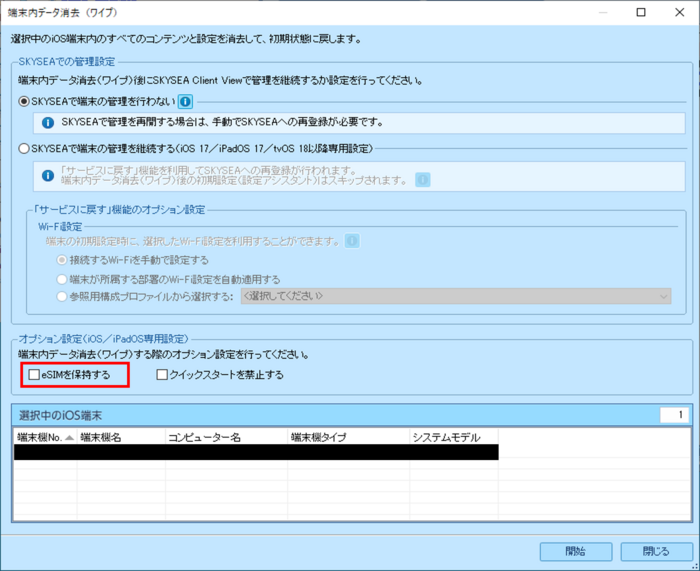Click the 閉じる button
Viewport: 700px width, 571px height.
[x=656, y=552]
